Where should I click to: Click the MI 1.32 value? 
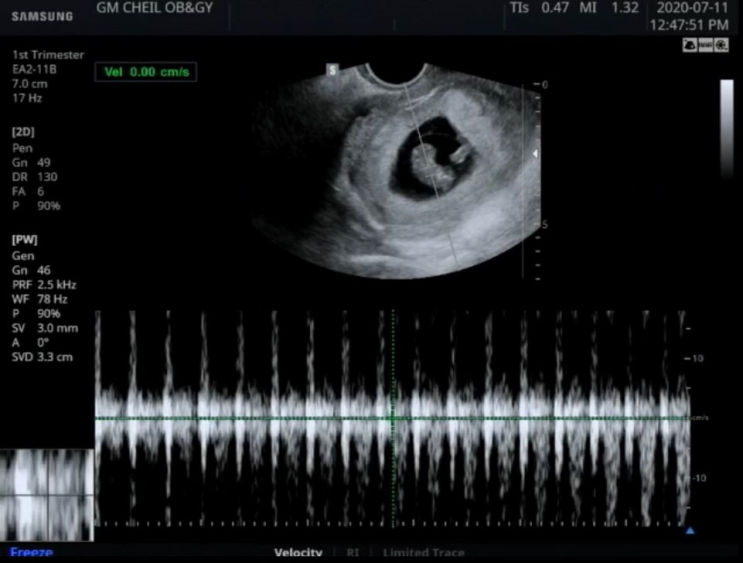point(609,8)
